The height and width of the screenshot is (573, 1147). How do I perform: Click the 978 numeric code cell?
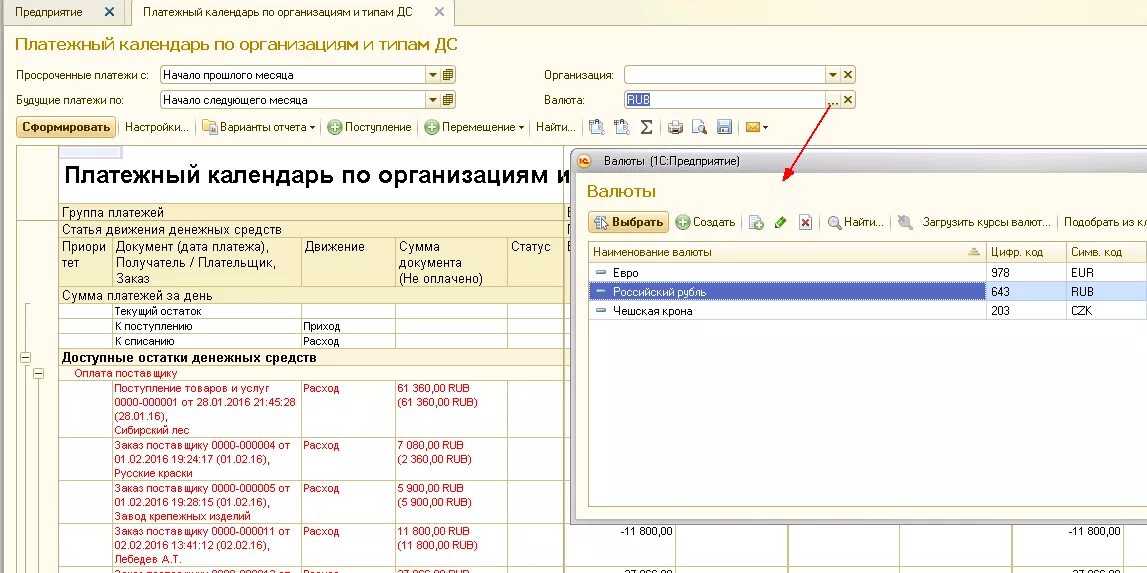point(1026,273)
